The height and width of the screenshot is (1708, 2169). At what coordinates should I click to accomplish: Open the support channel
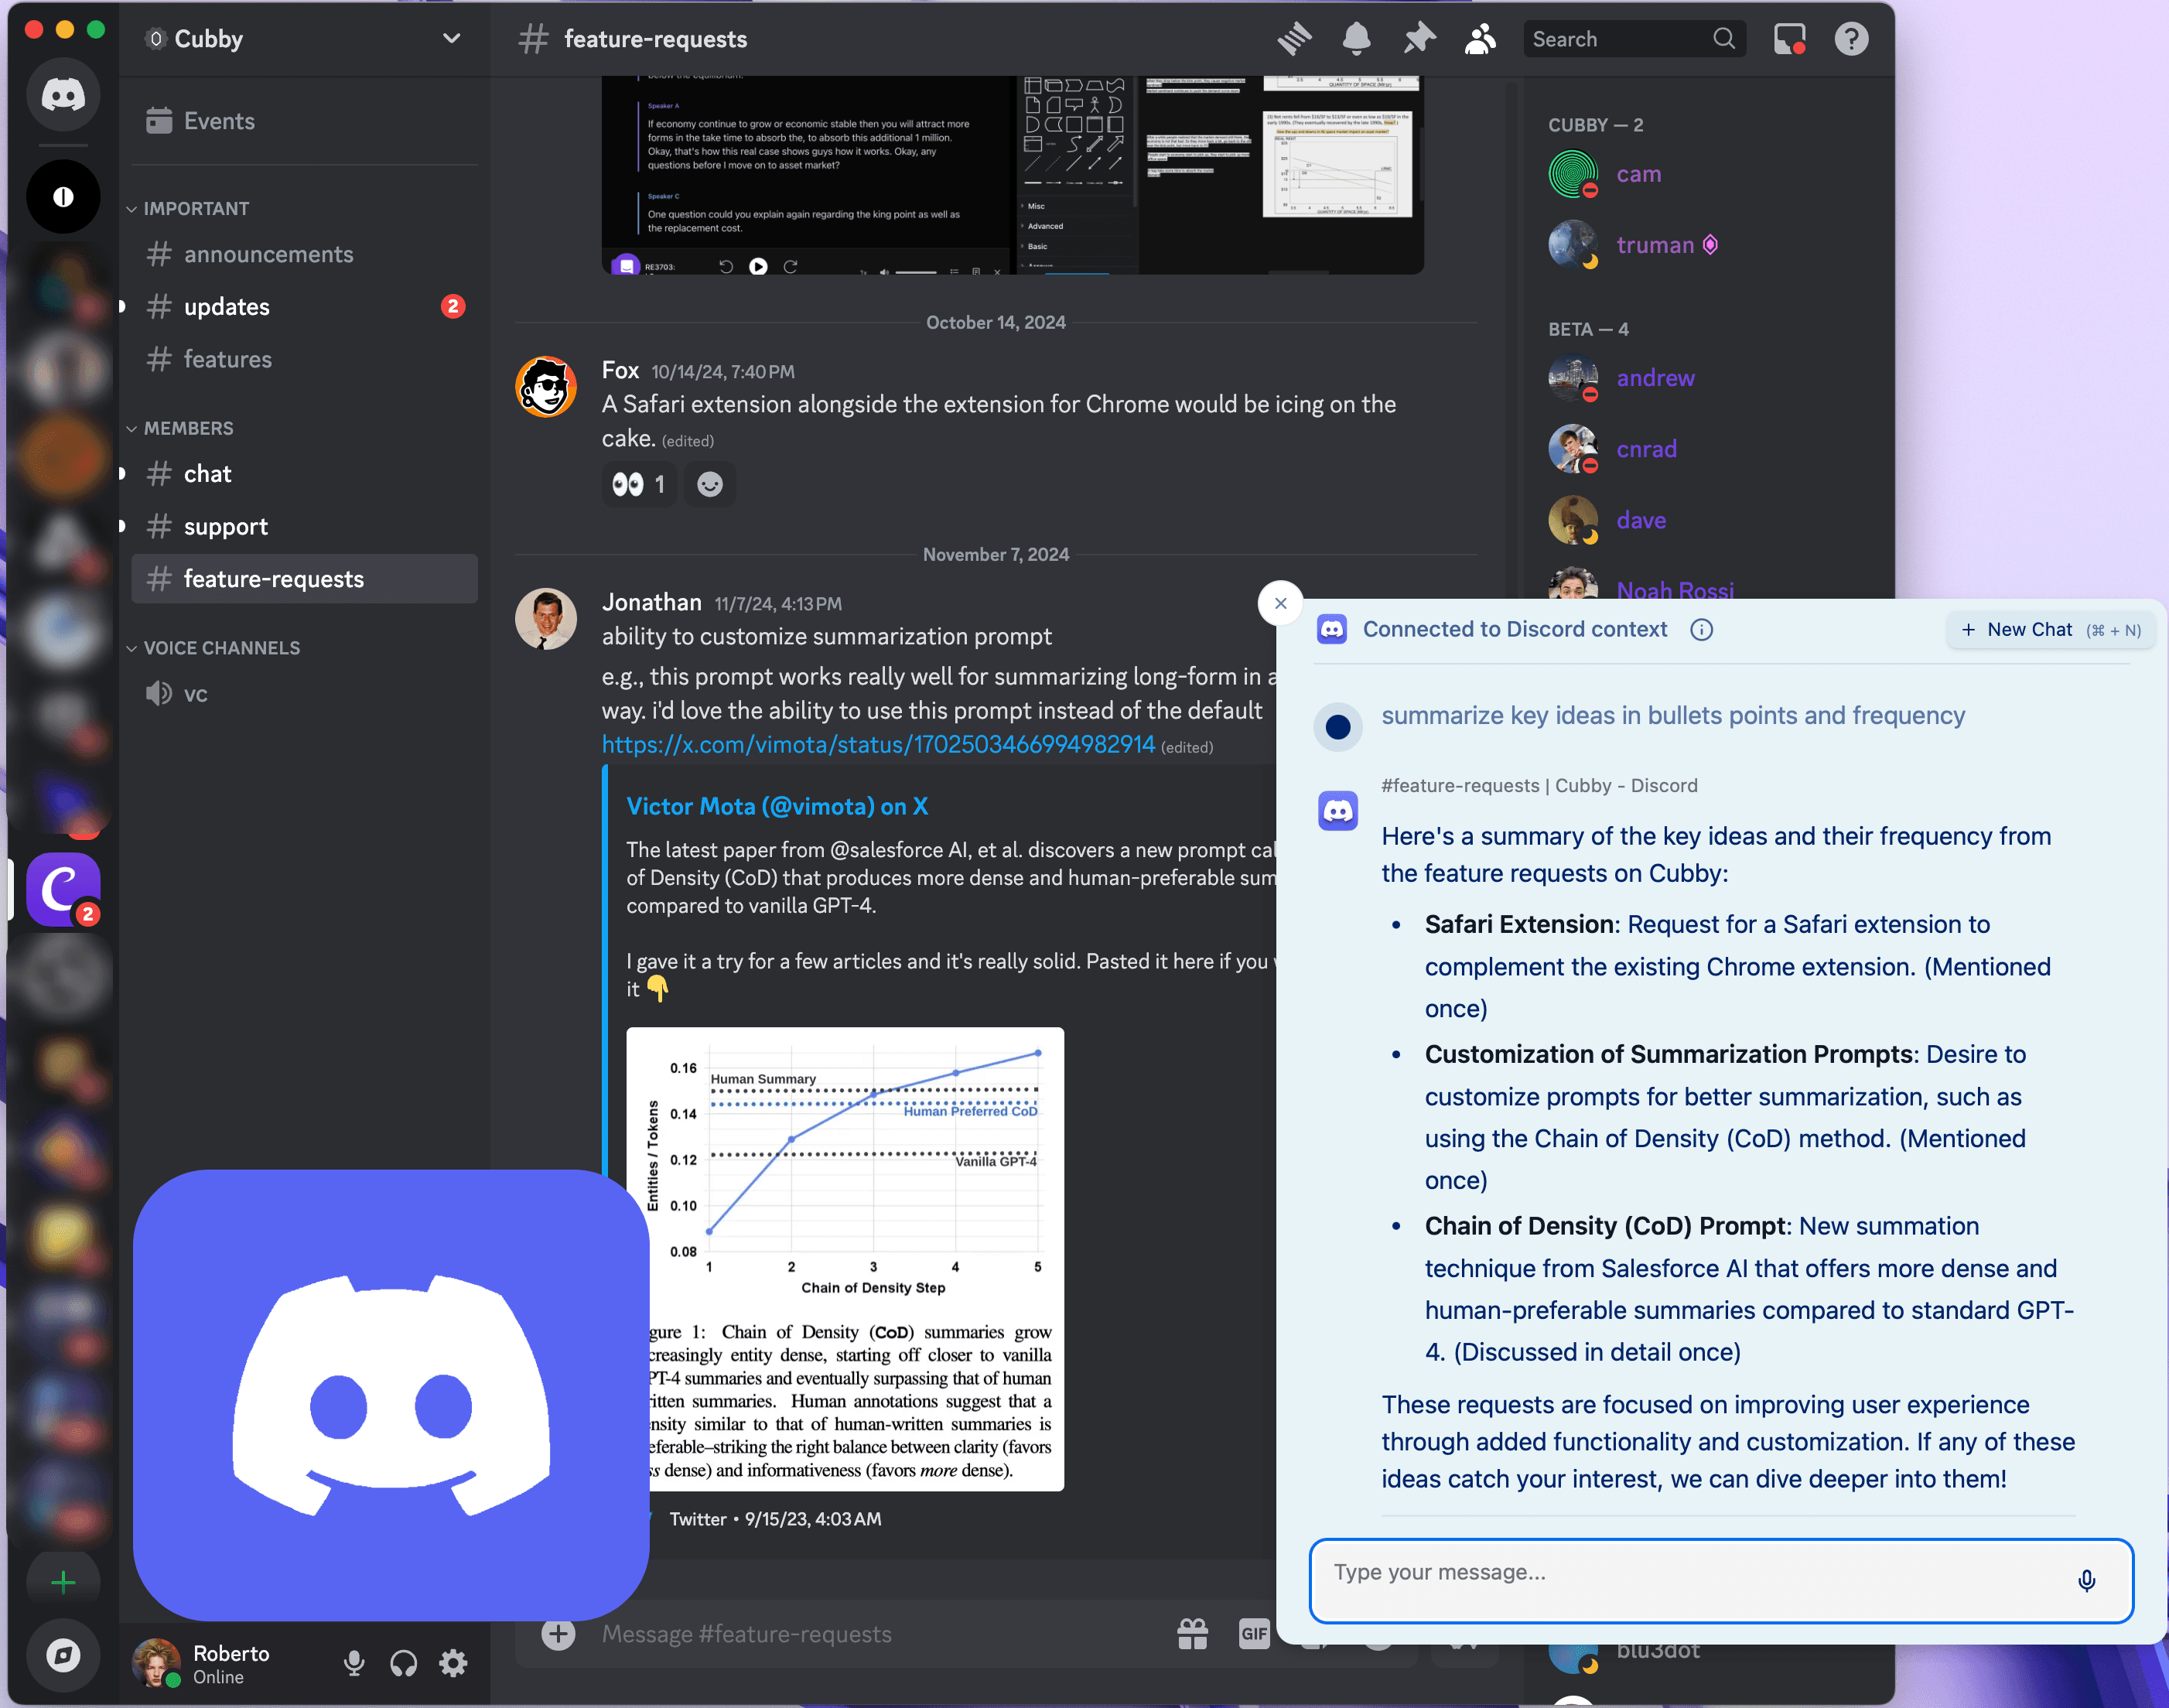coord(304,527)
